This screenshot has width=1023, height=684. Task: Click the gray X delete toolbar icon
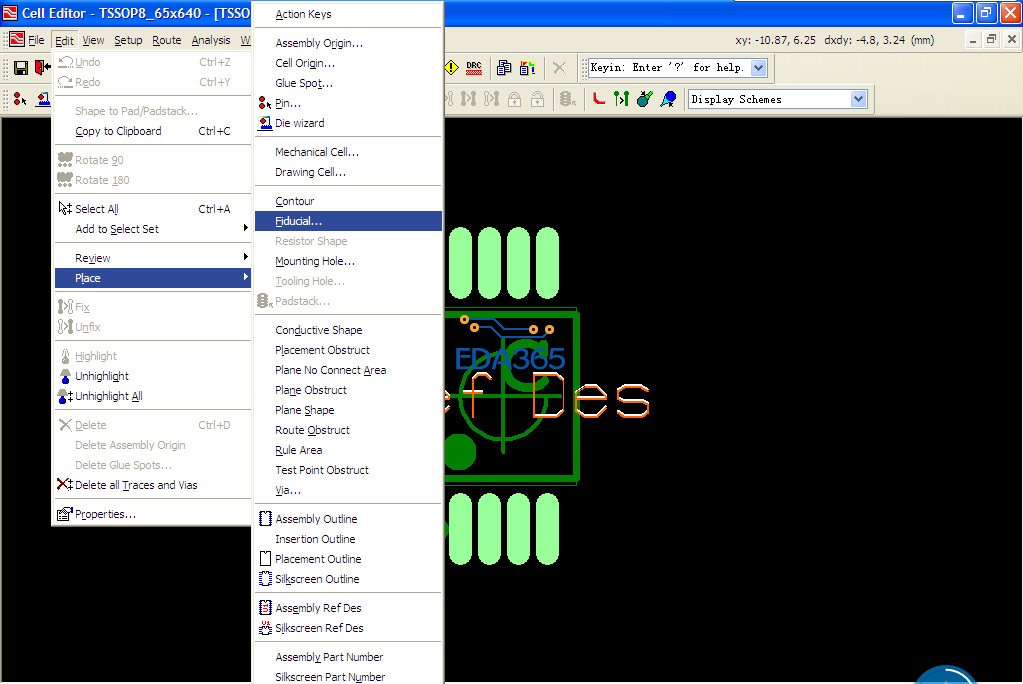pyautogui.click(x=559, y=67)
